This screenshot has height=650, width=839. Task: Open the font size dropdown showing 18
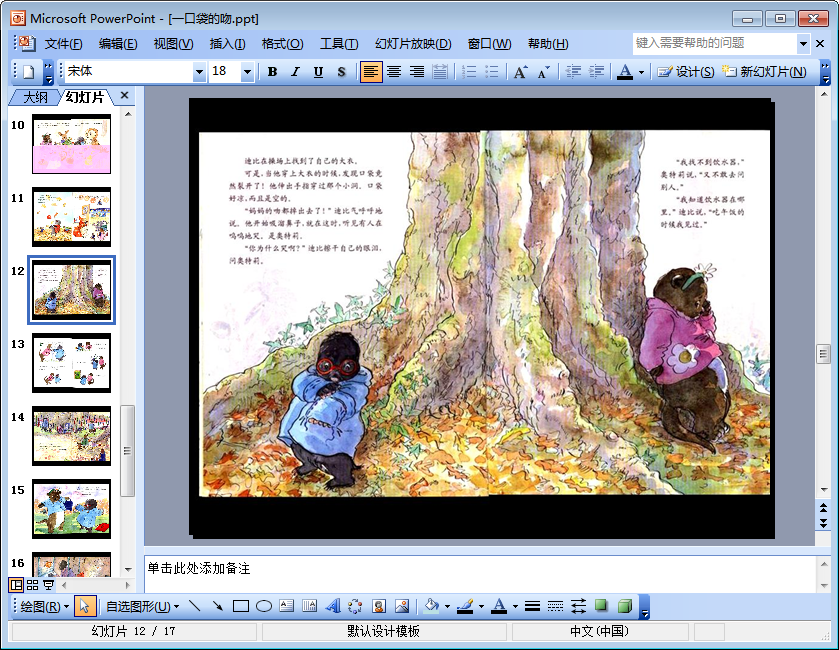coord(247,72)
